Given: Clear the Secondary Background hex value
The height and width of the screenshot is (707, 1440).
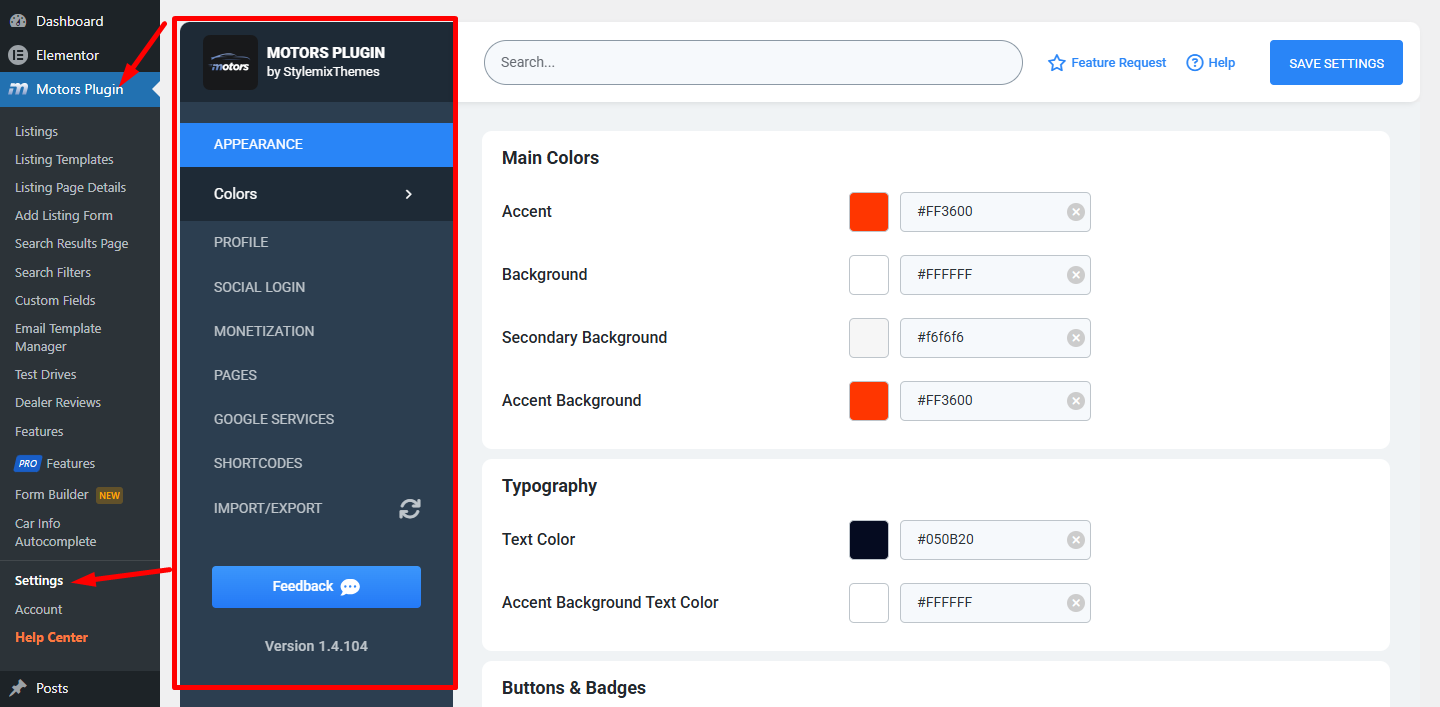Looking at the screenshot, I should point(1075,338).
